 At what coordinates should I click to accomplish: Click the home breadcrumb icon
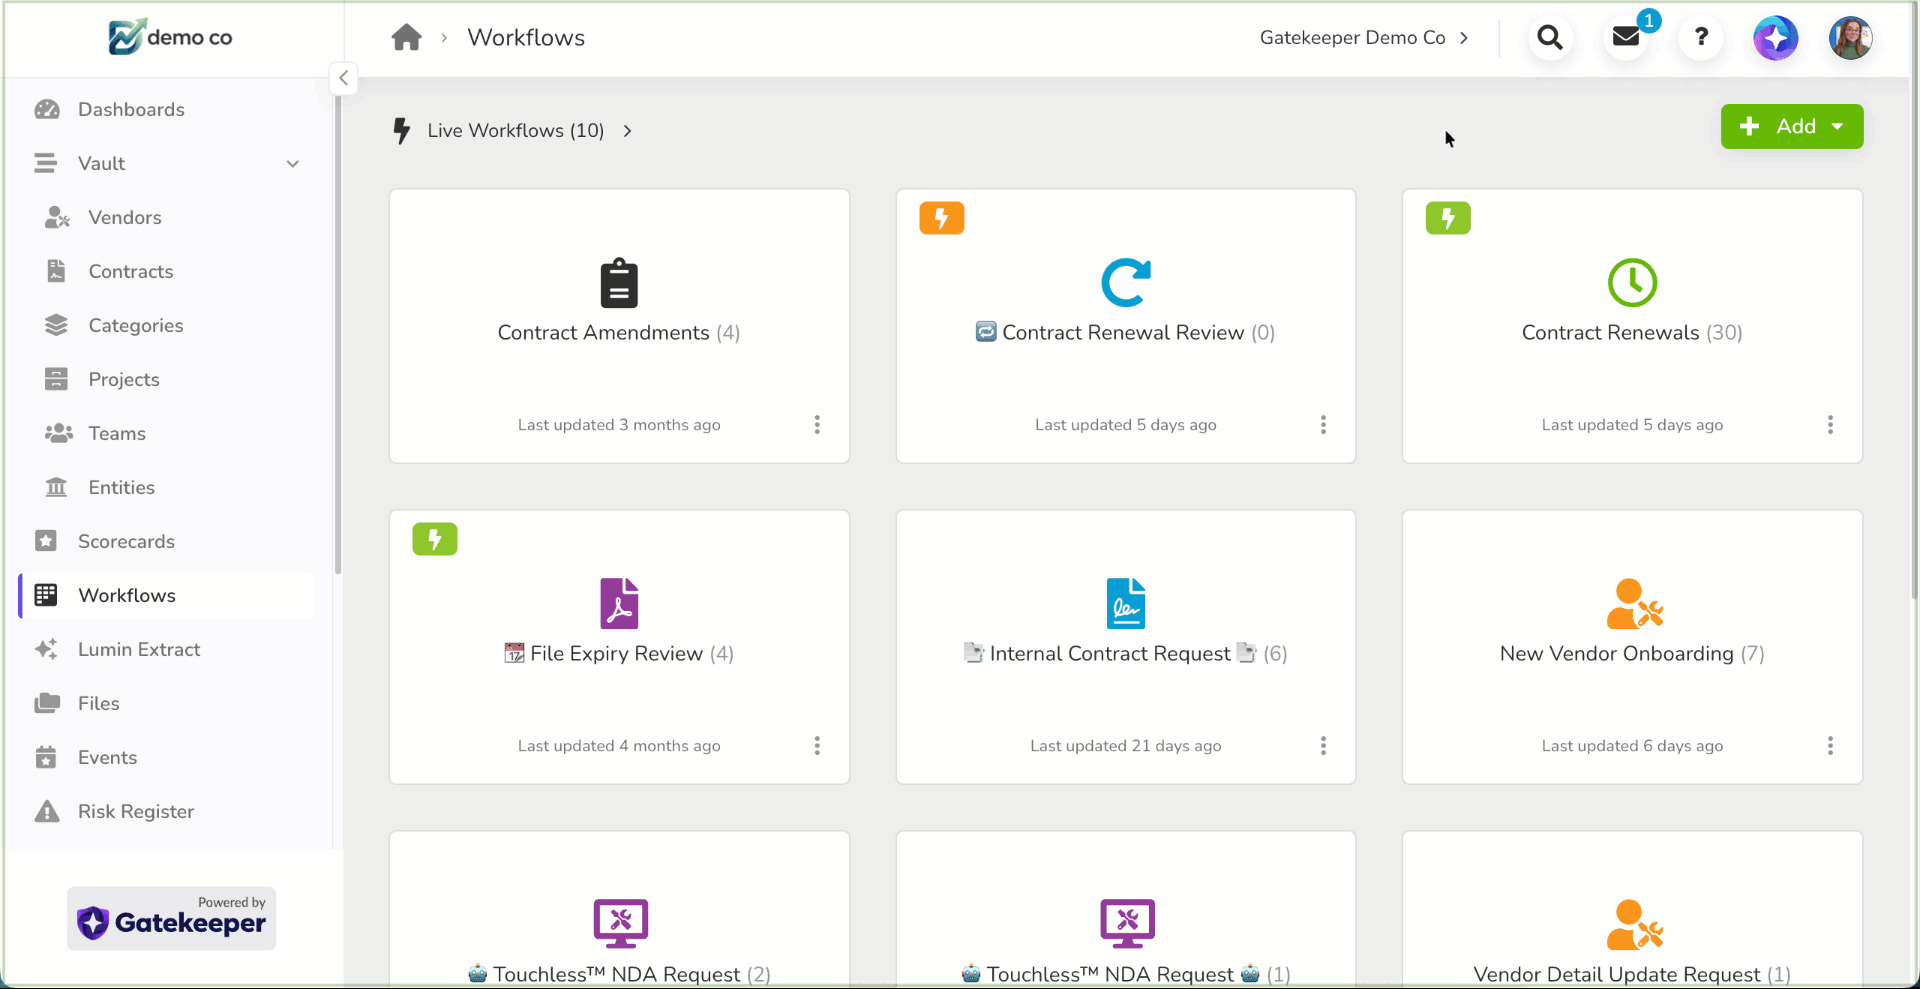406,38
